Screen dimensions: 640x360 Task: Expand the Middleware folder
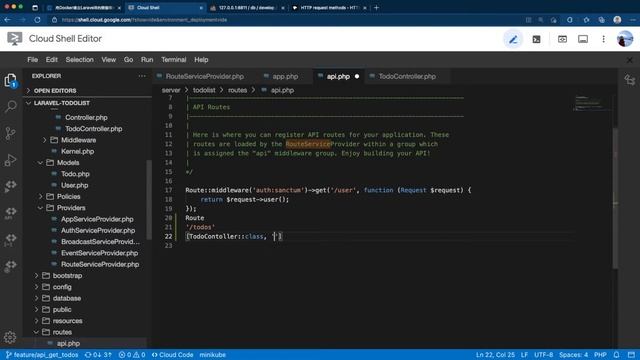pos(78,140)
